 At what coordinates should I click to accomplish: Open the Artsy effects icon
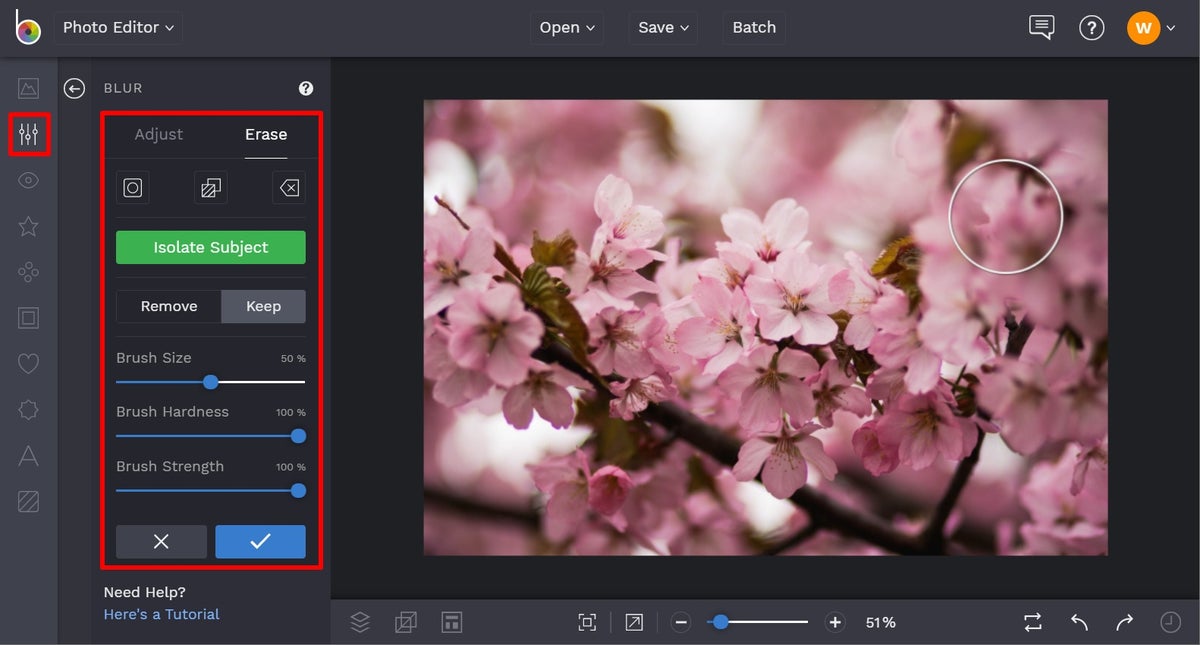point(28,272)
